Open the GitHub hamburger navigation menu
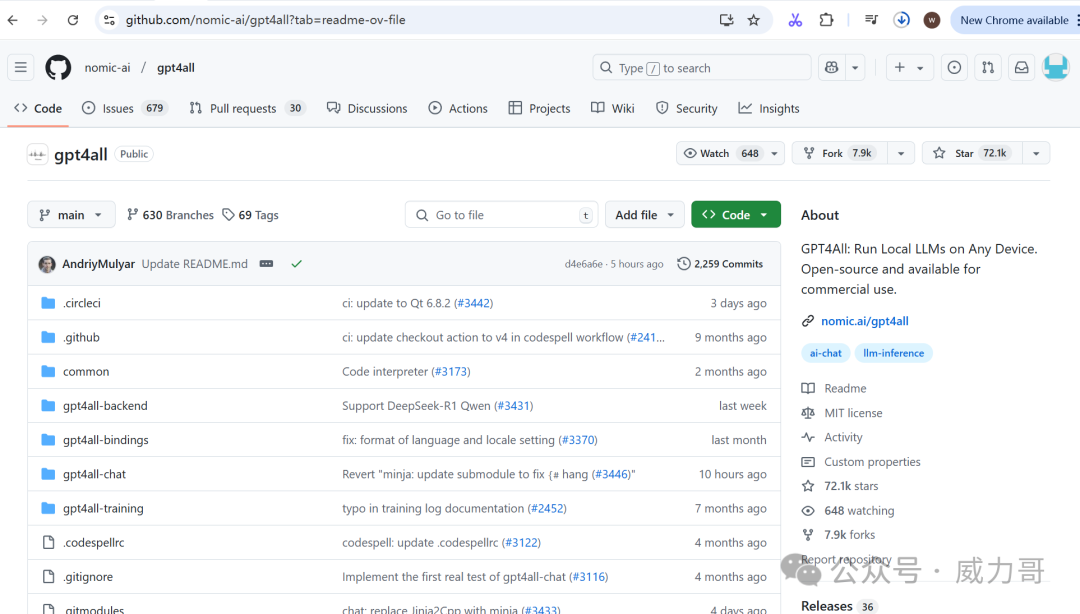 (x=21, y=68)
